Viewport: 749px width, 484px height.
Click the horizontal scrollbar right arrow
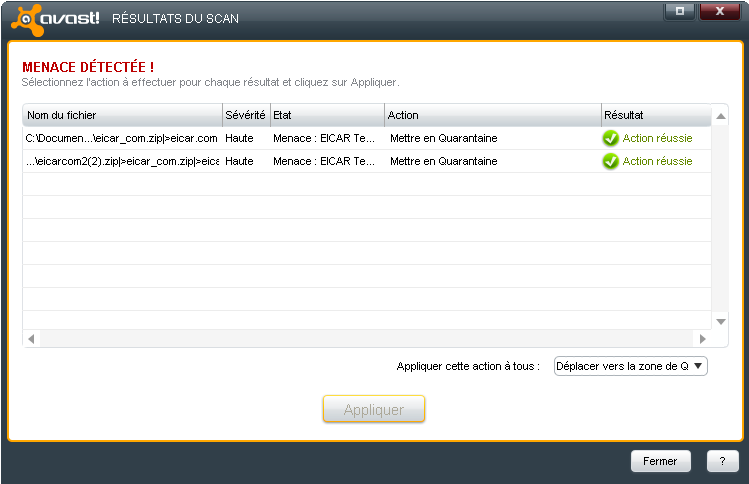(x=702, y=339)
